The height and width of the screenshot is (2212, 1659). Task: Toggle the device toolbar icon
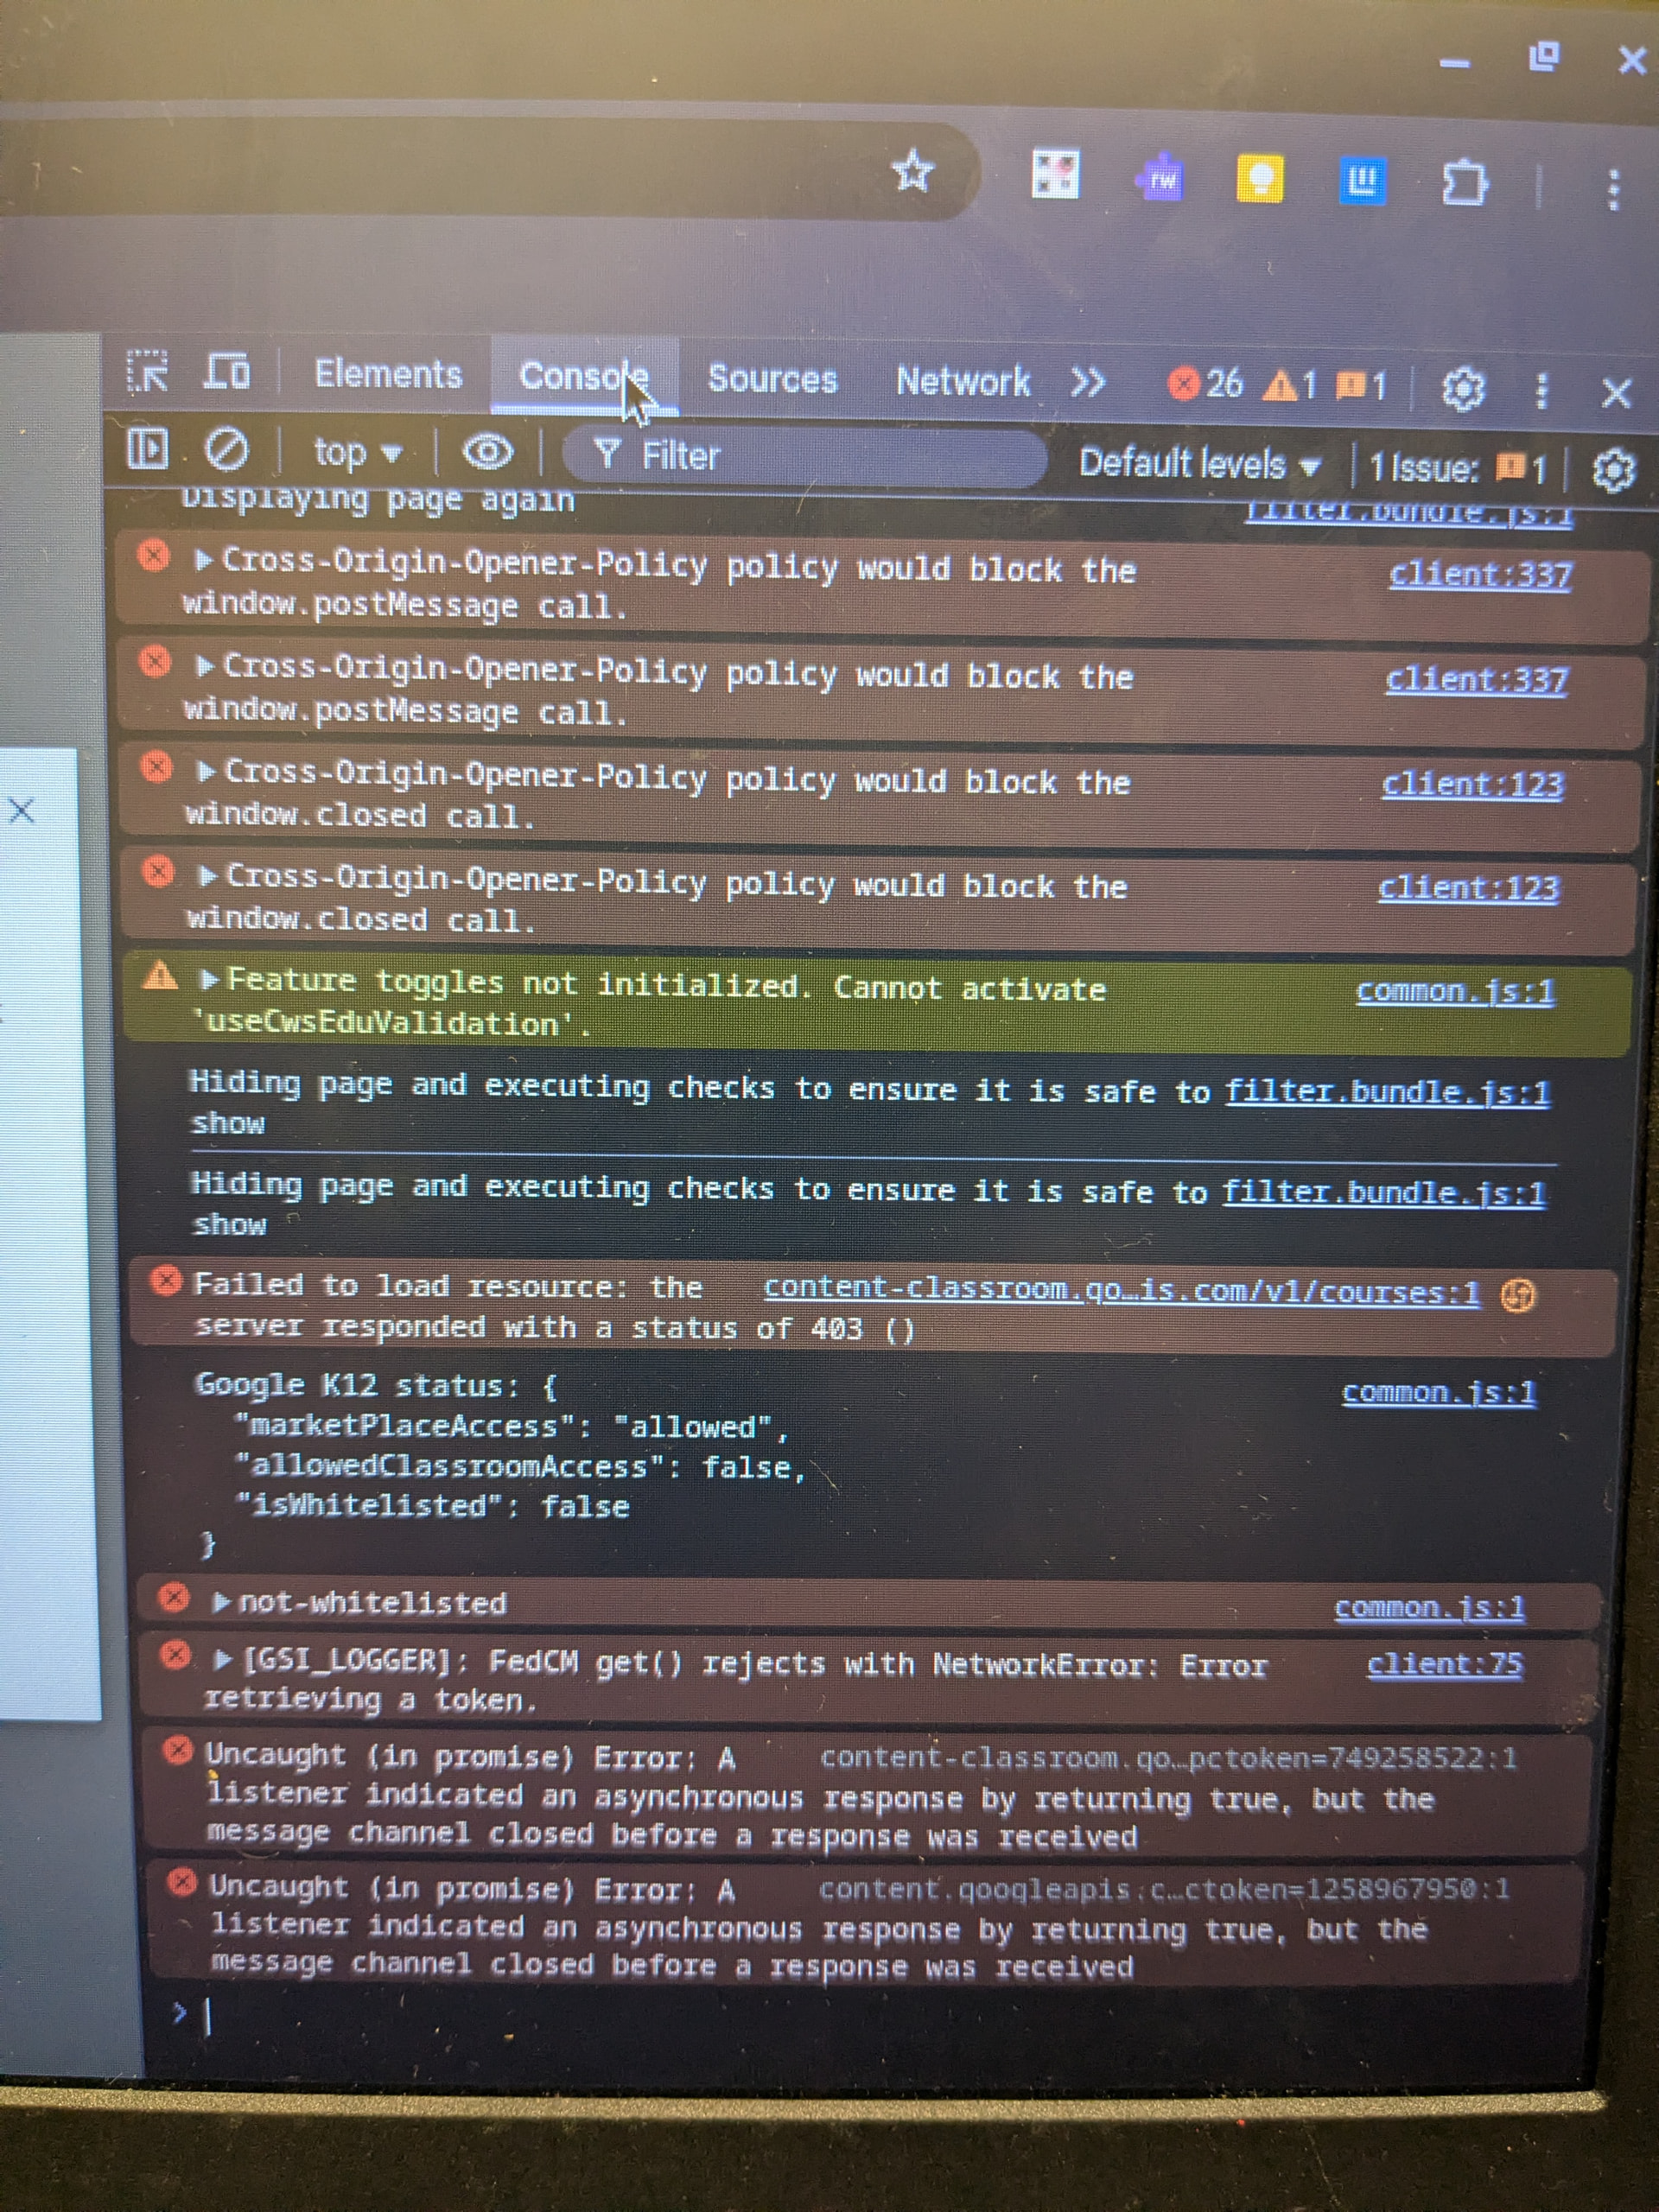[228, 372]
